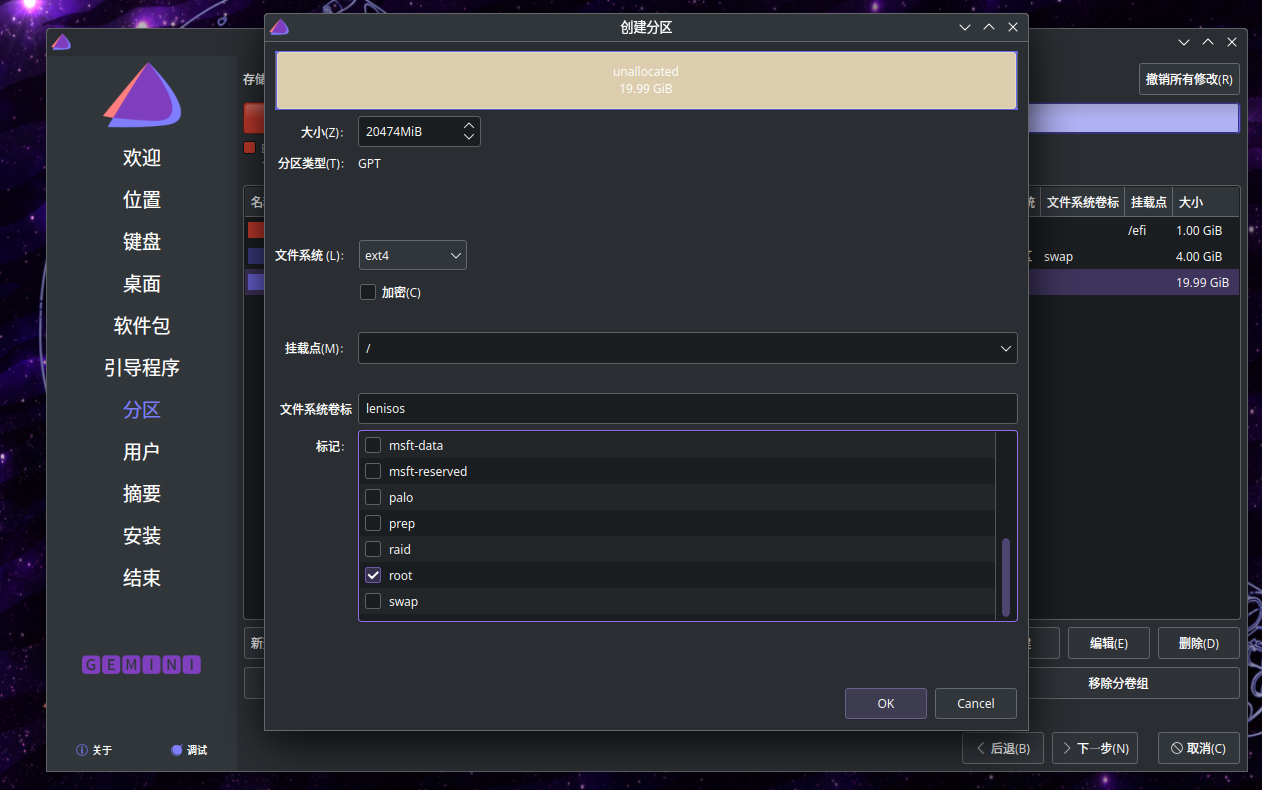Check the swap flag
The width and height of the screenshot is (1262, 790).
point(373,601)
